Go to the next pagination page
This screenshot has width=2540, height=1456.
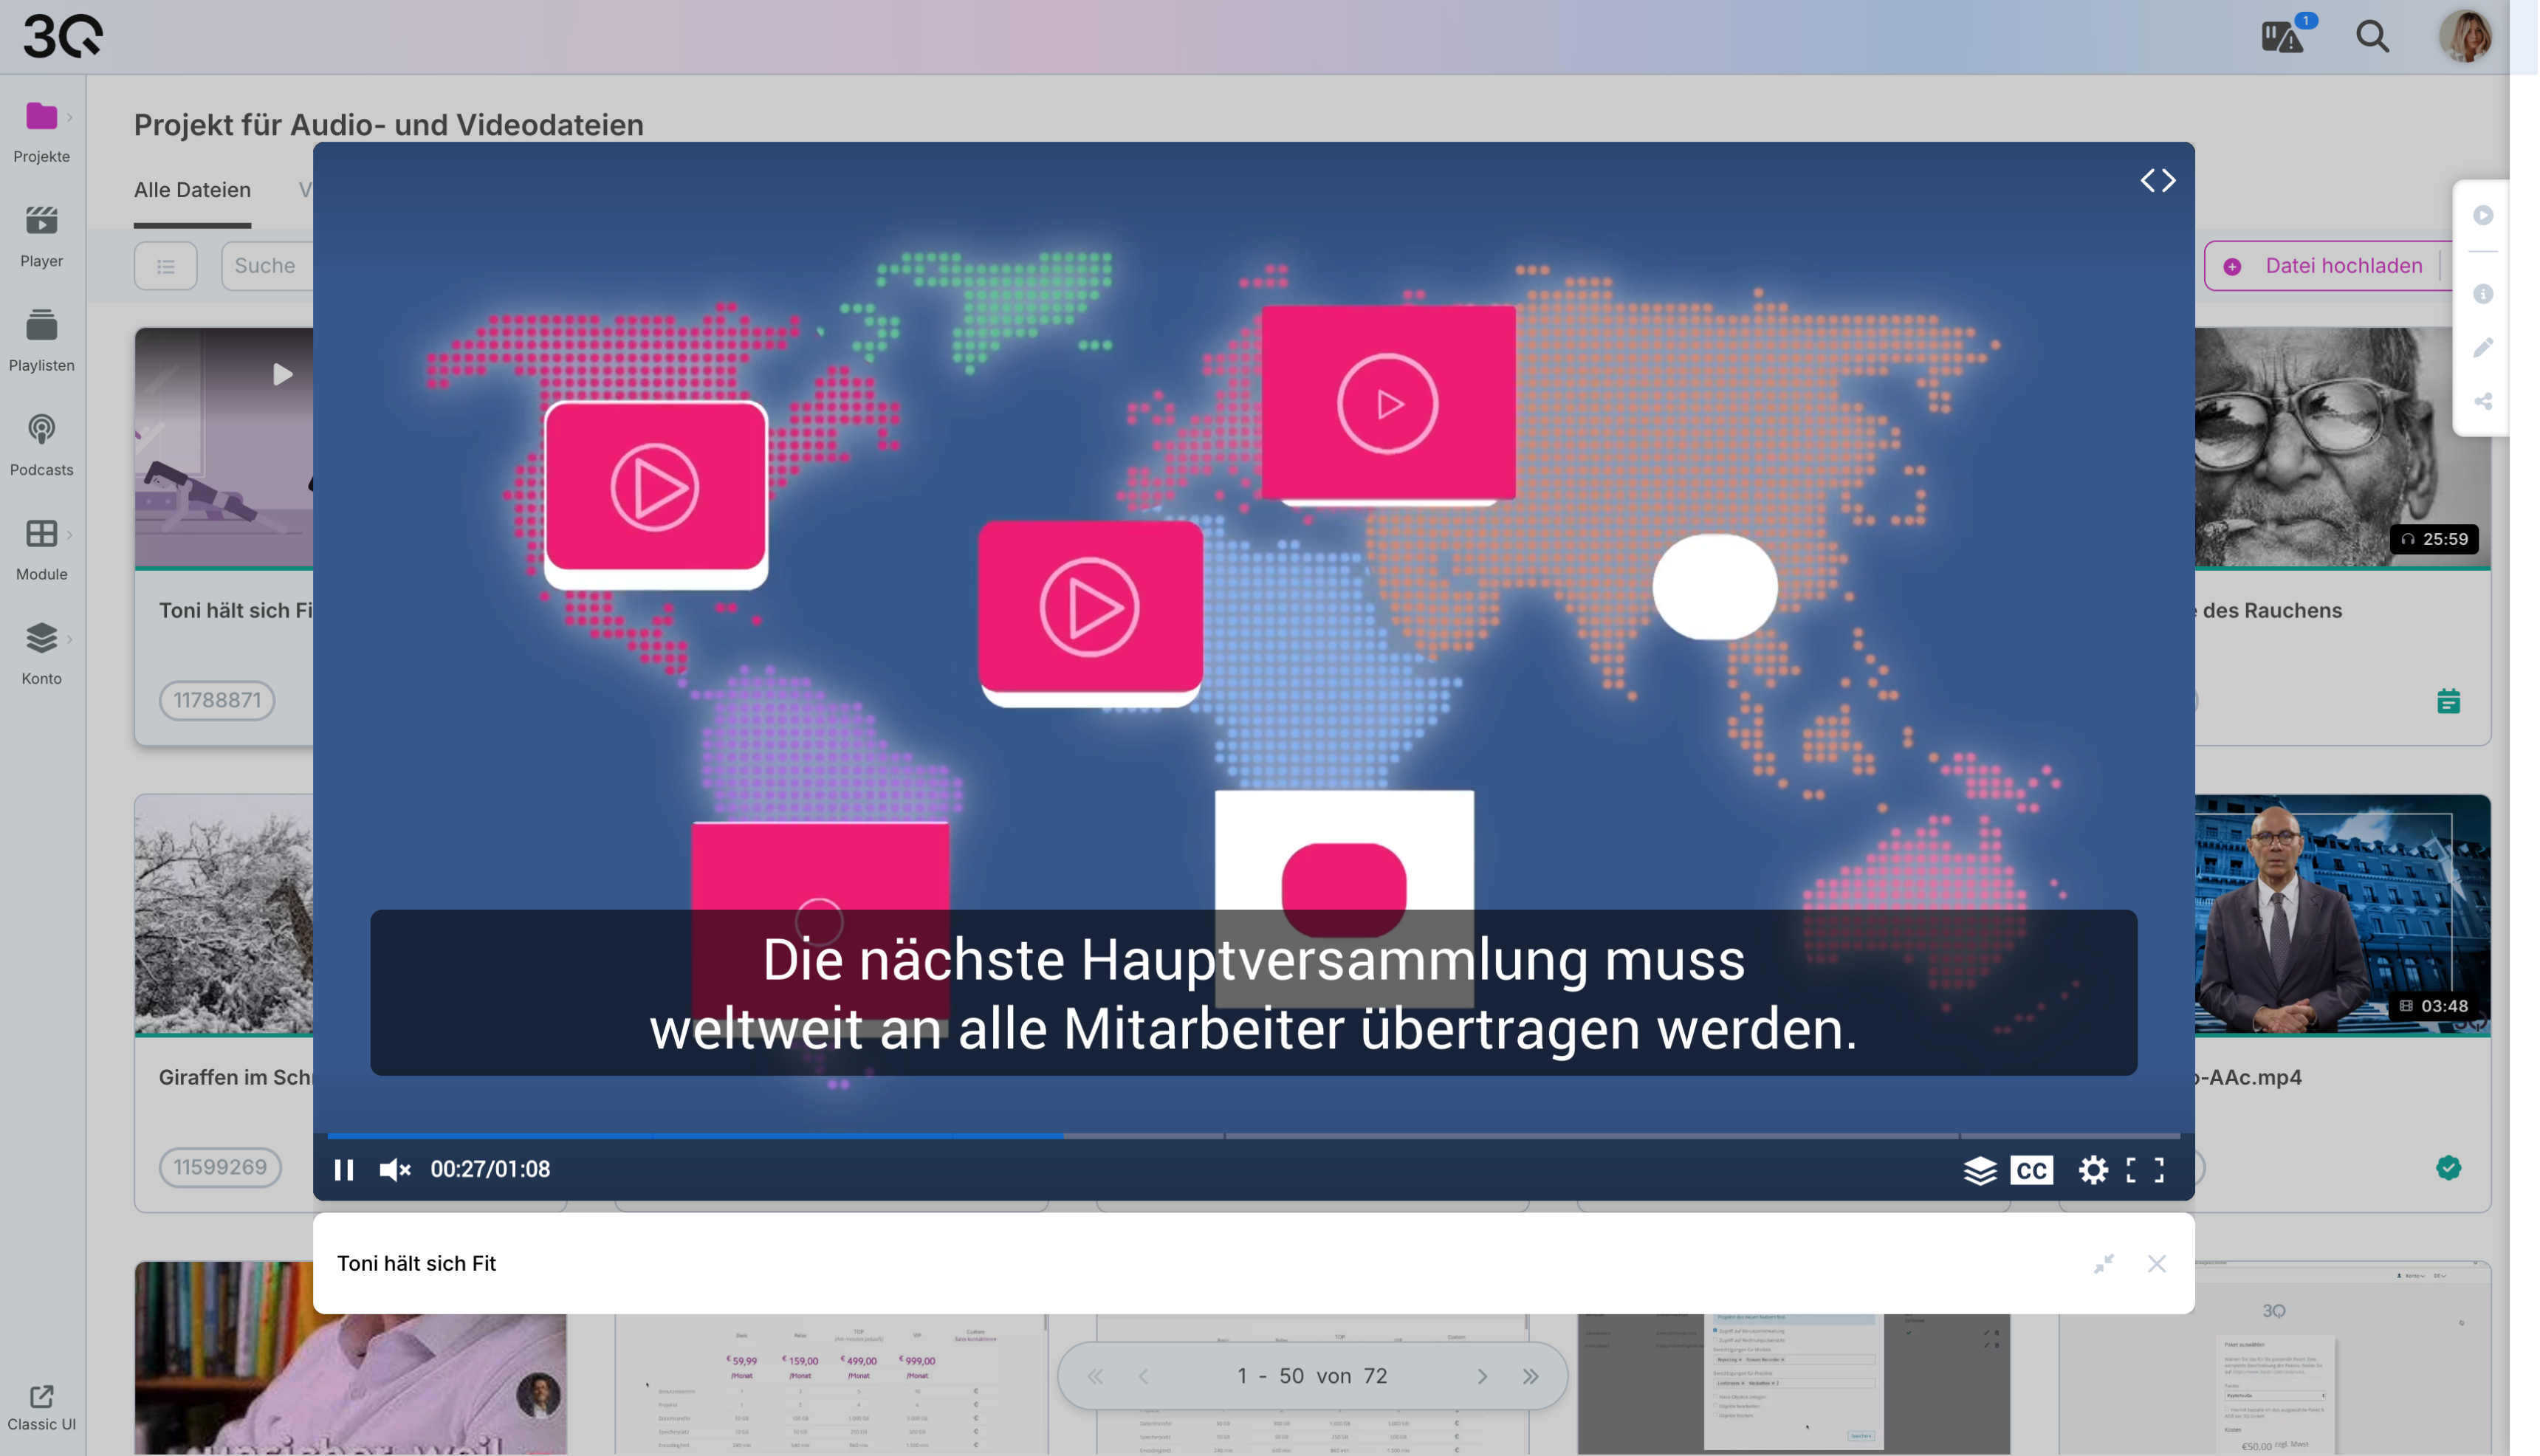click(x=1482, y=1376)
